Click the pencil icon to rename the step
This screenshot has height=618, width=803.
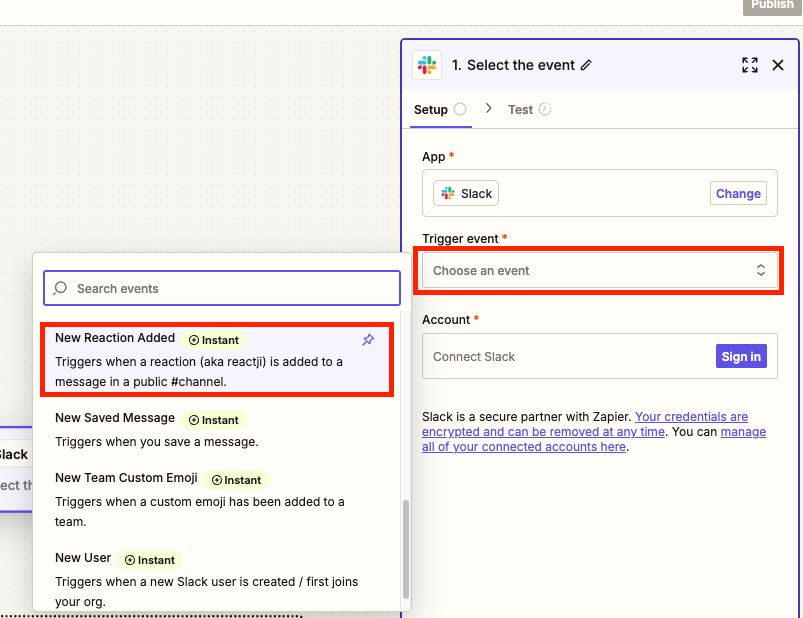(586, 65)
